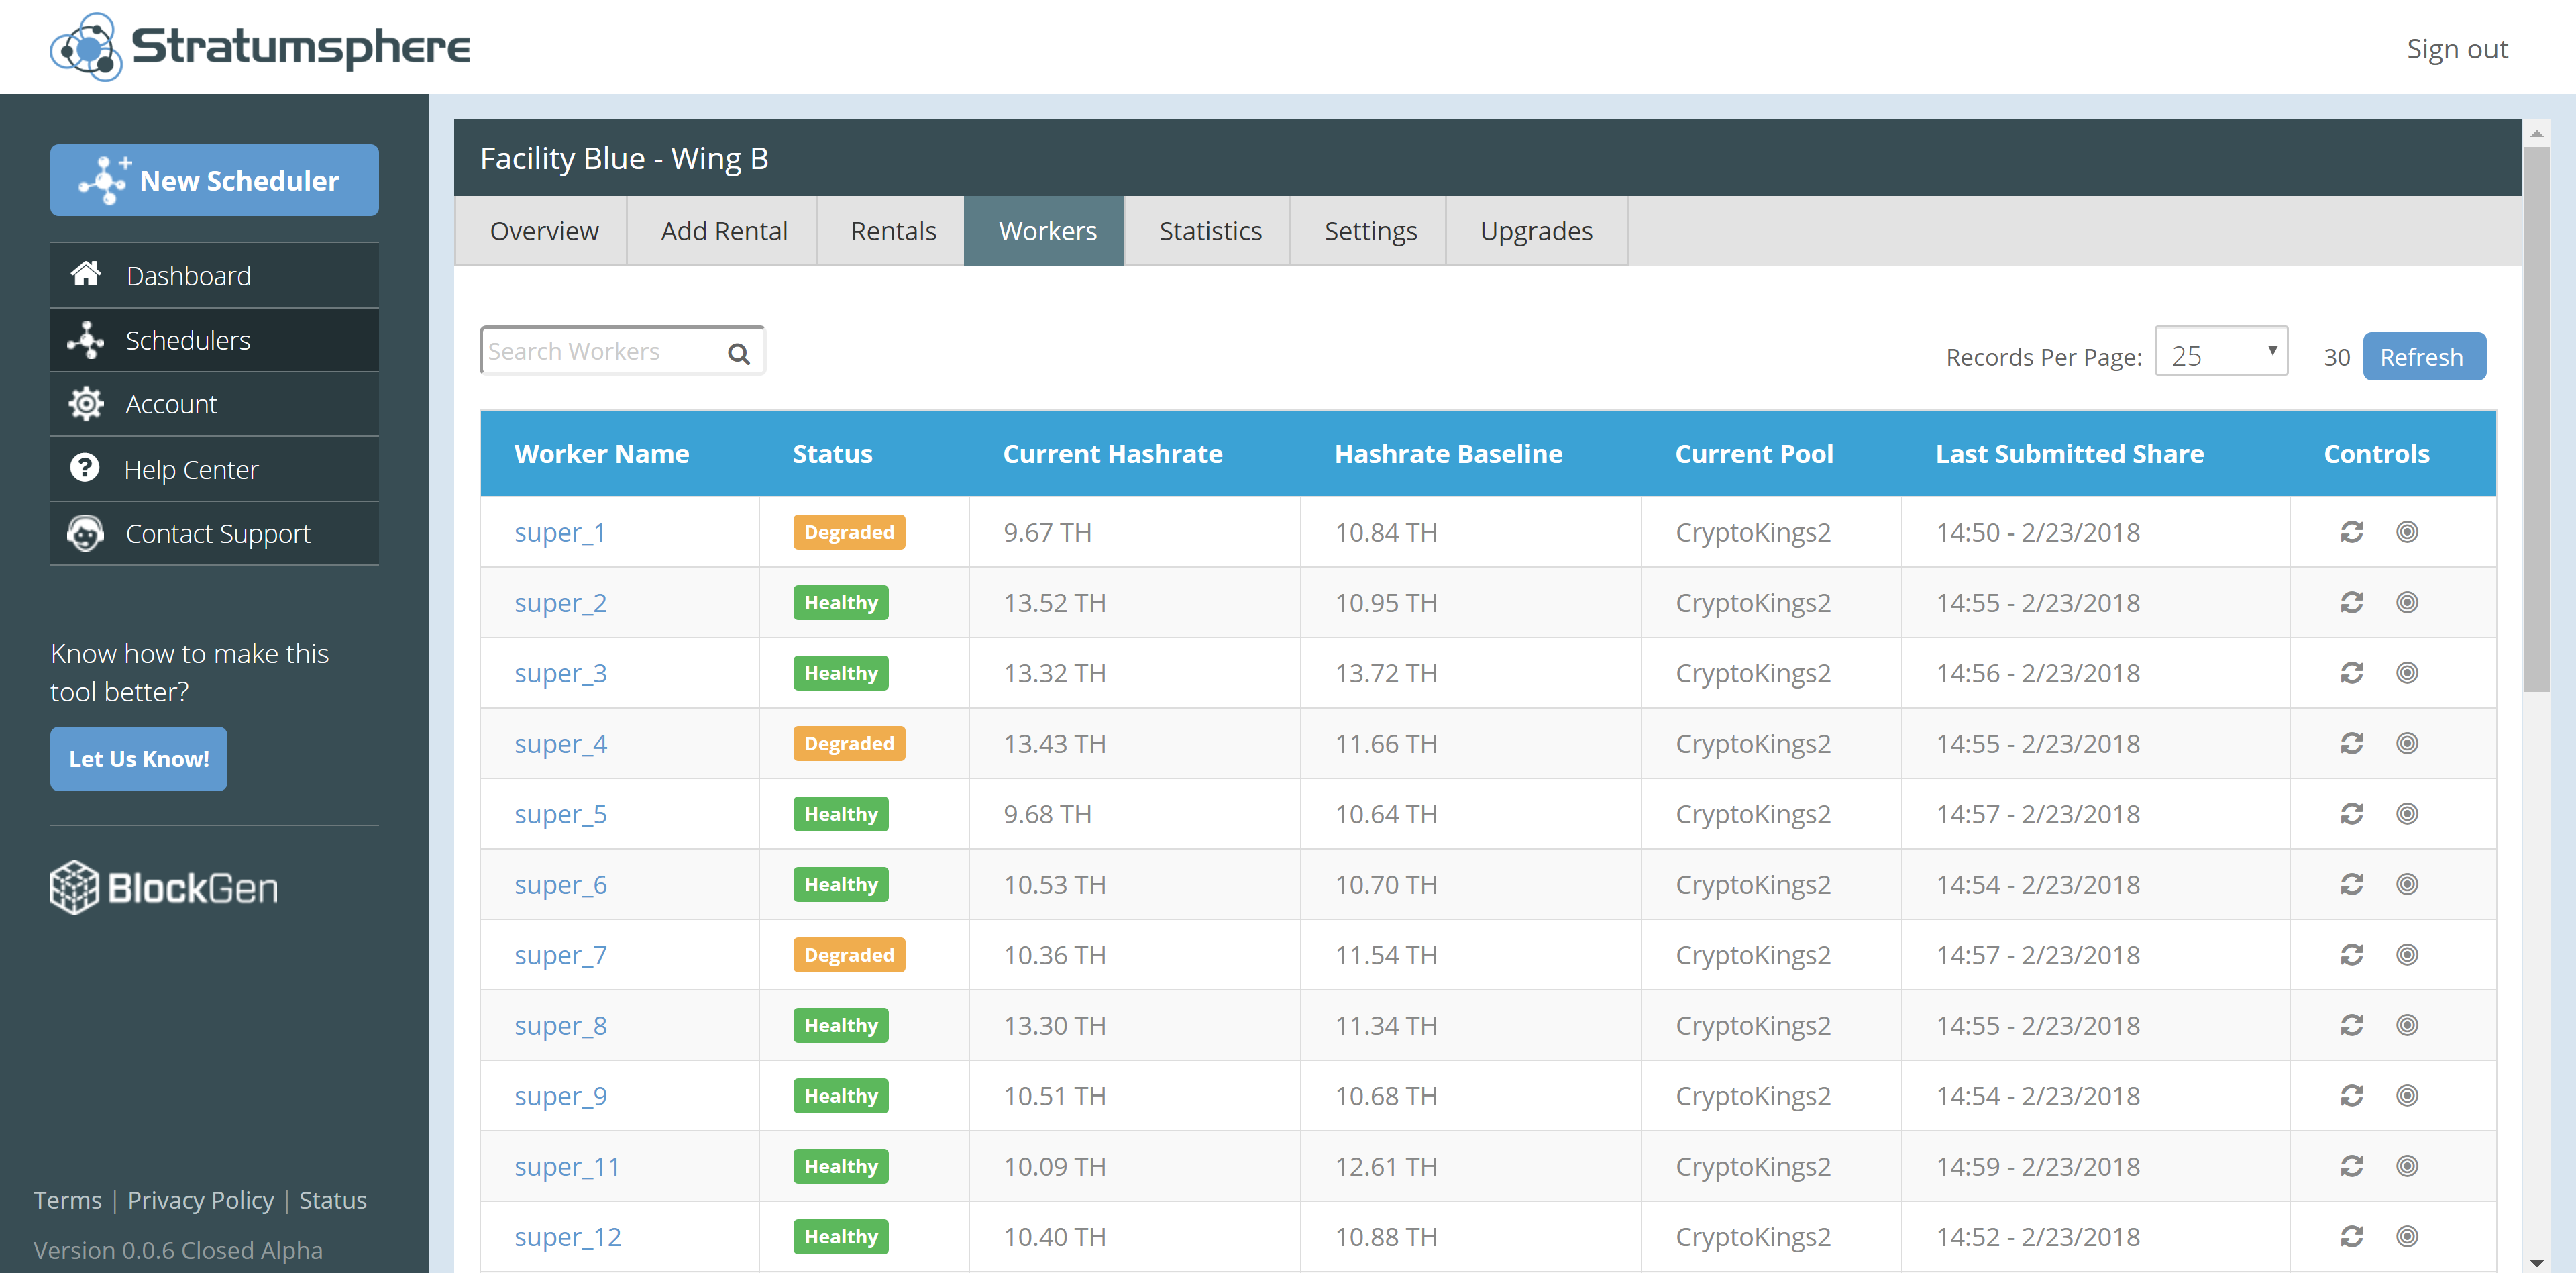Screen dimensions: 2576x1273
Task: Open Dashboard from the home icon
Action: 86,275
